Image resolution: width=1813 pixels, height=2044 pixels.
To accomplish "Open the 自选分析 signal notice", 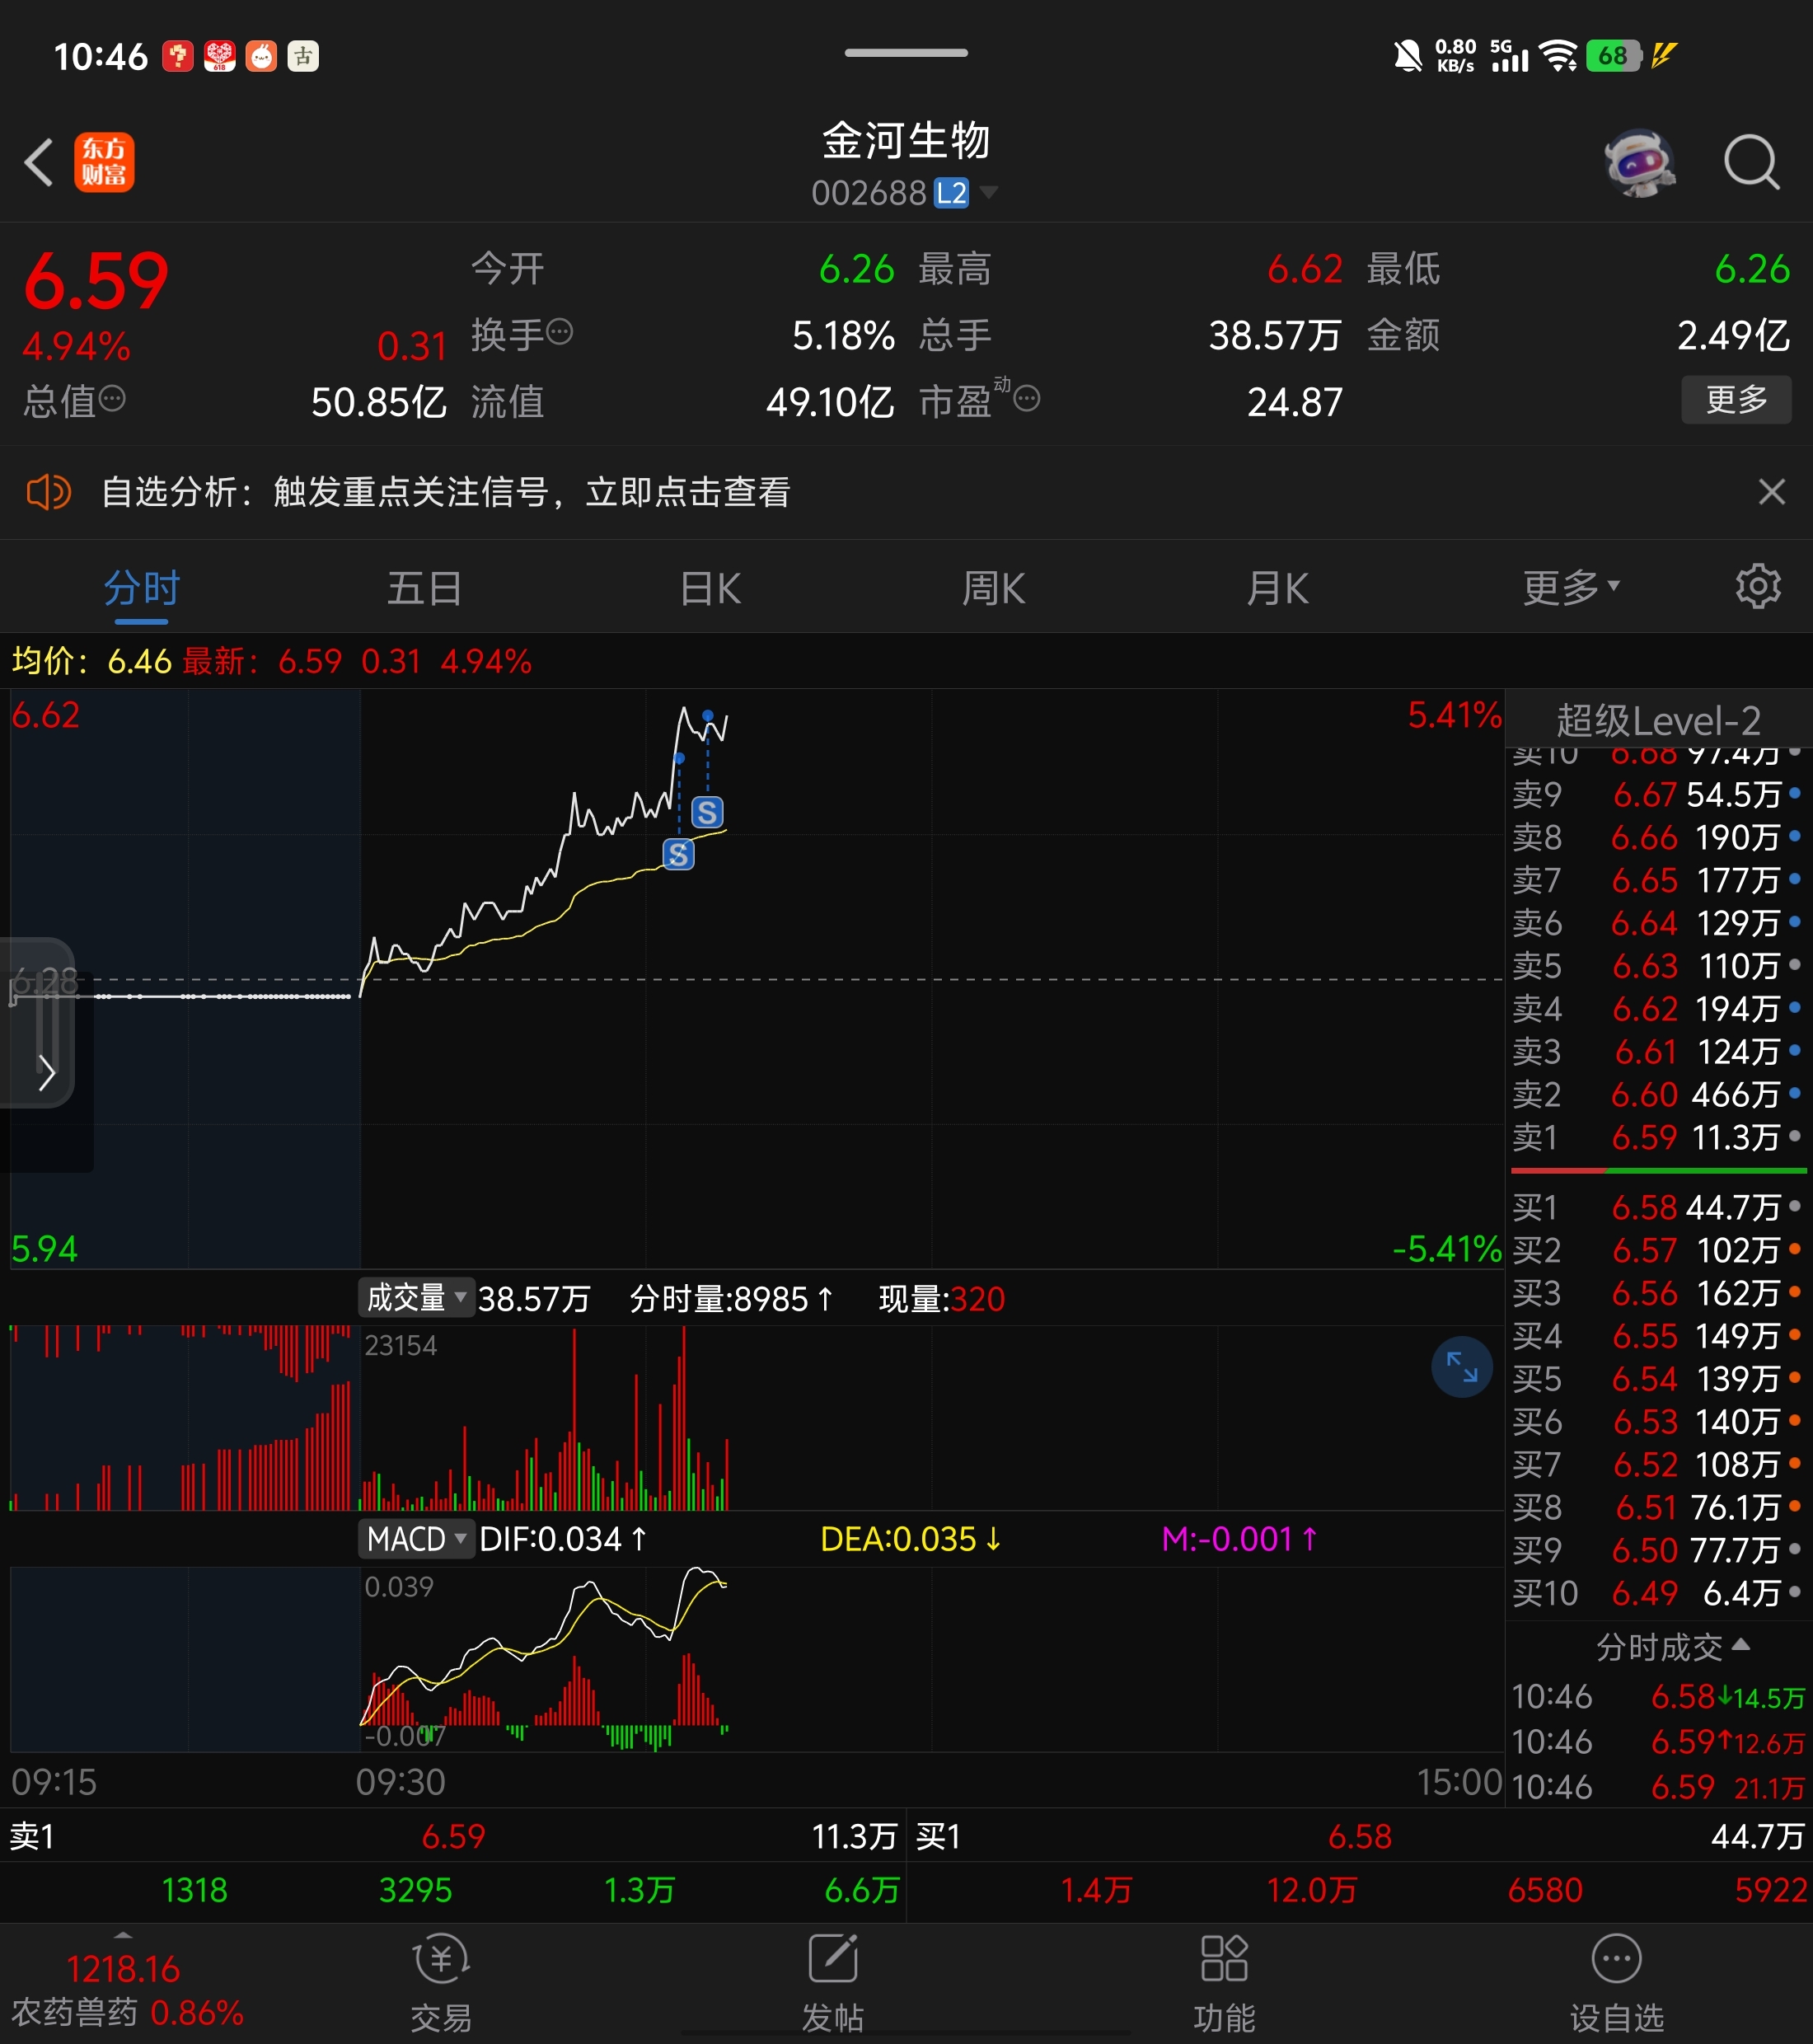I will click(446, 492).
